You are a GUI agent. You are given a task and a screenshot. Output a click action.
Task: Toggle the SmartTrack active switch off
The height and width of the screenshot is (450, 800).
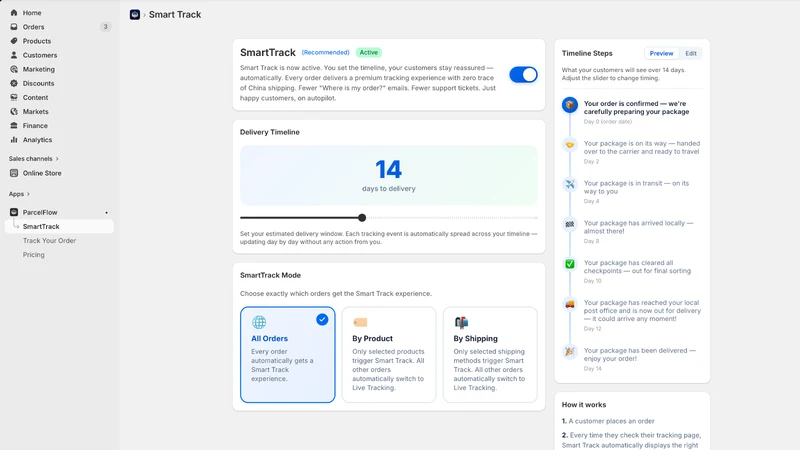click(x=523, y=75)
